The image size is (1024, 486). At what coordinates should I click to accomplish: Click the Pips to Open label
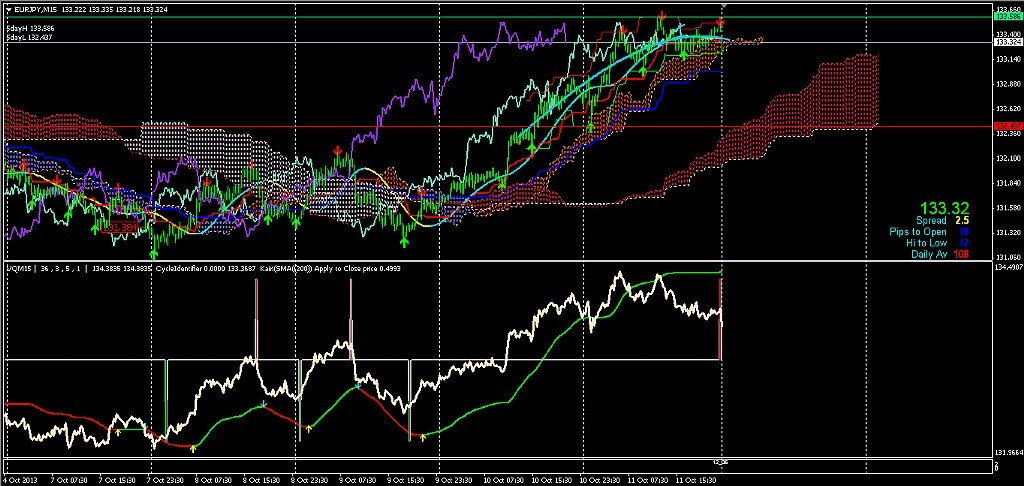[x=918, y=232]
